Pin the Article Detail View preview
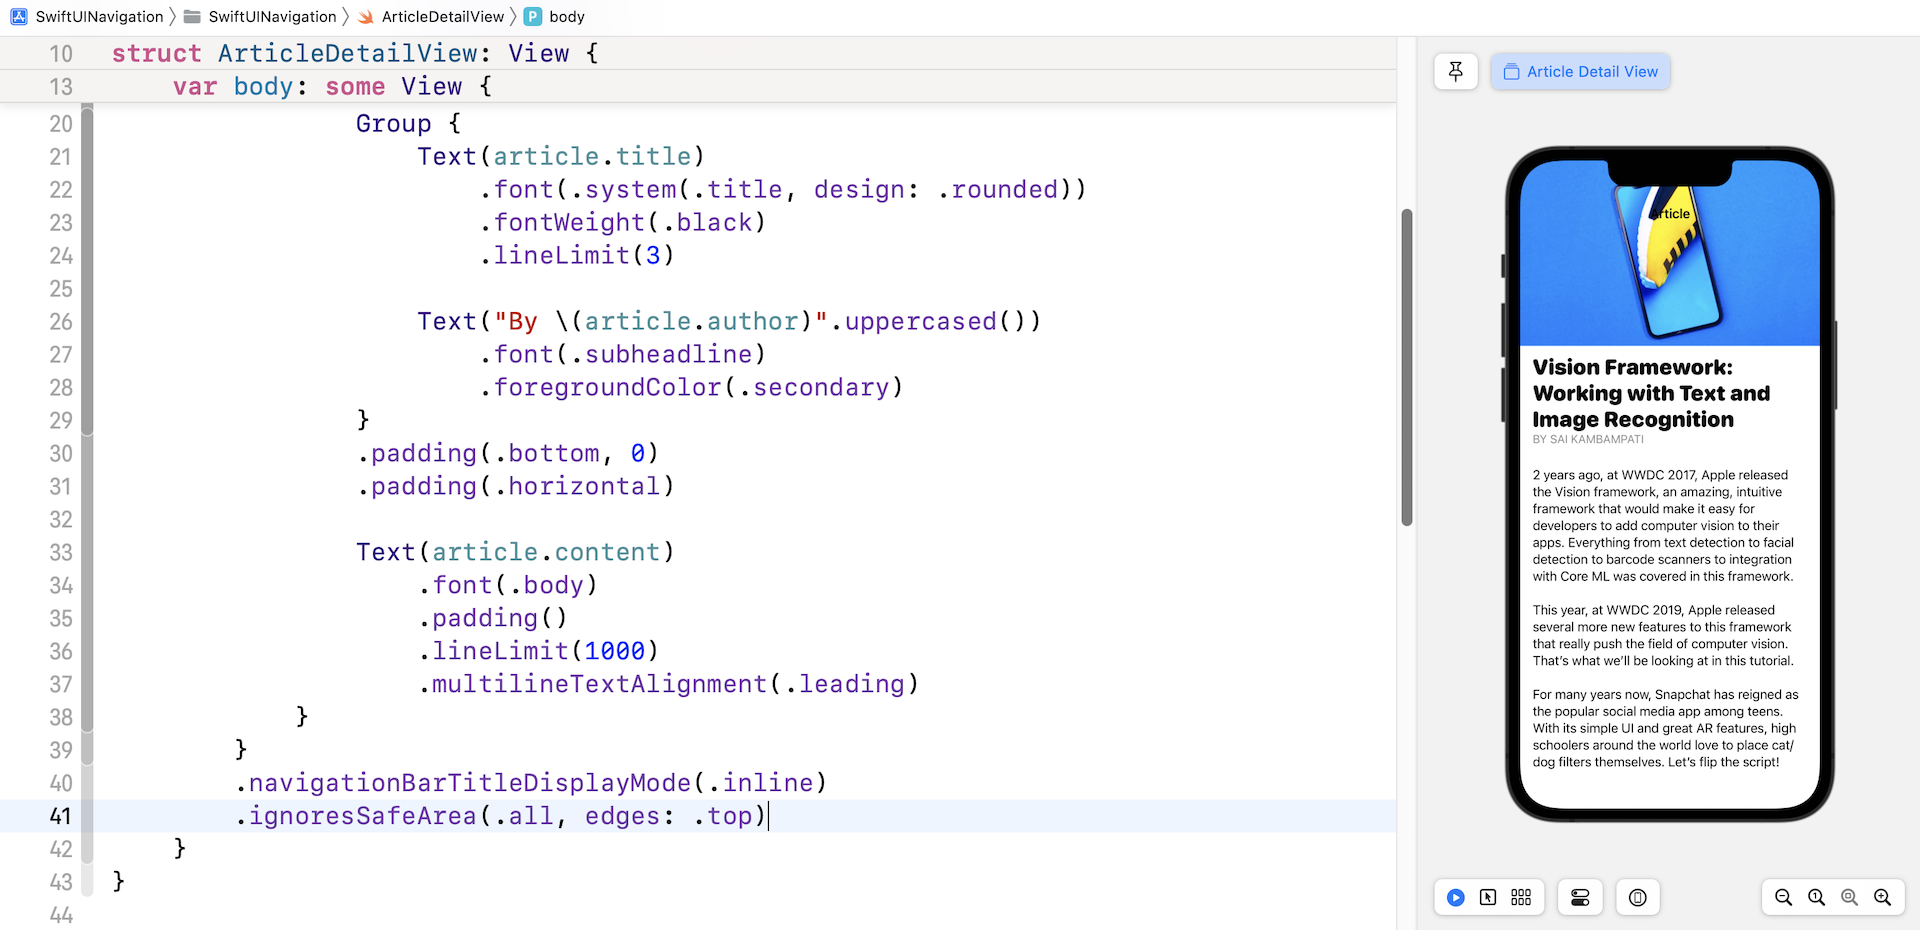The image size is (1920, 930). pyautogui.click(x=1455, y=71)
